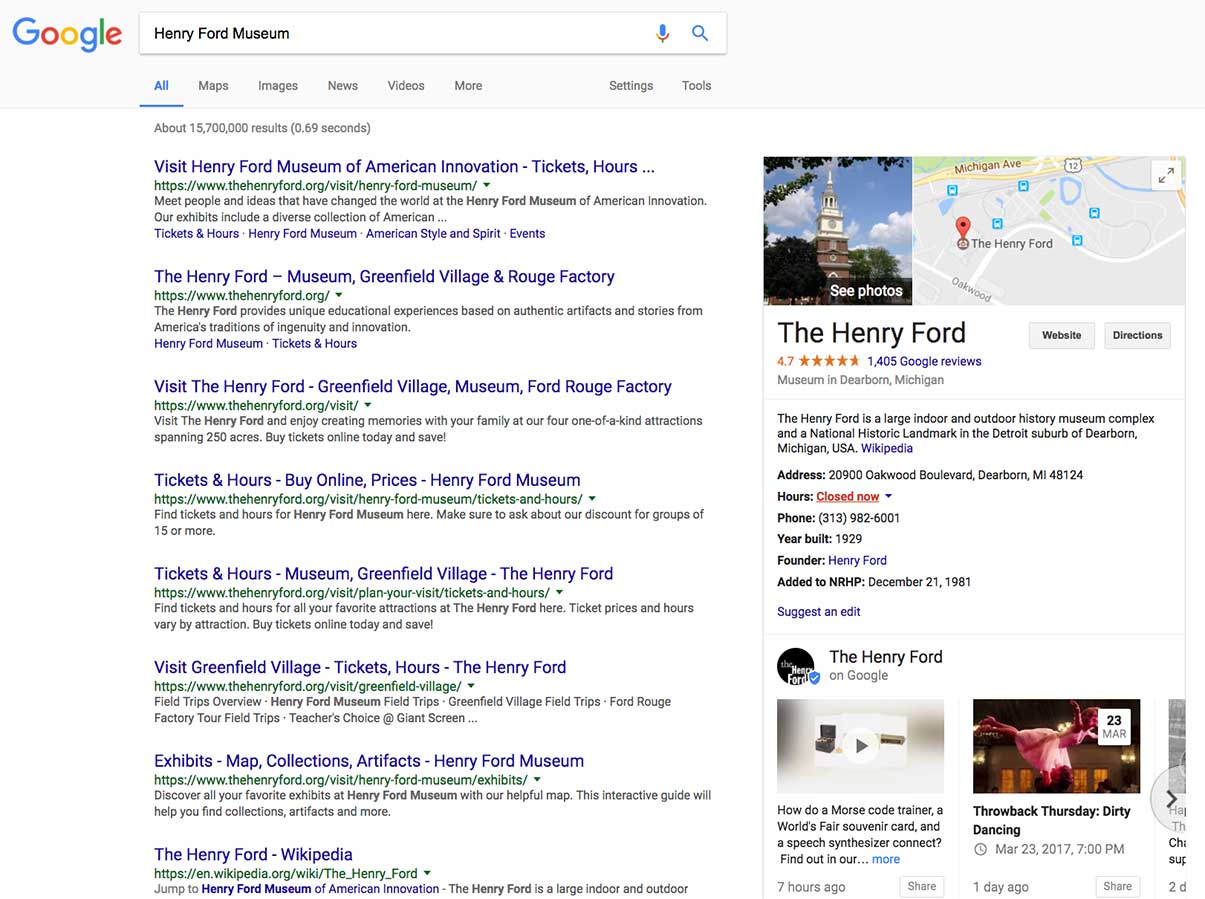
Task: Click the Events sitelink
Action: tap(527, 234)
